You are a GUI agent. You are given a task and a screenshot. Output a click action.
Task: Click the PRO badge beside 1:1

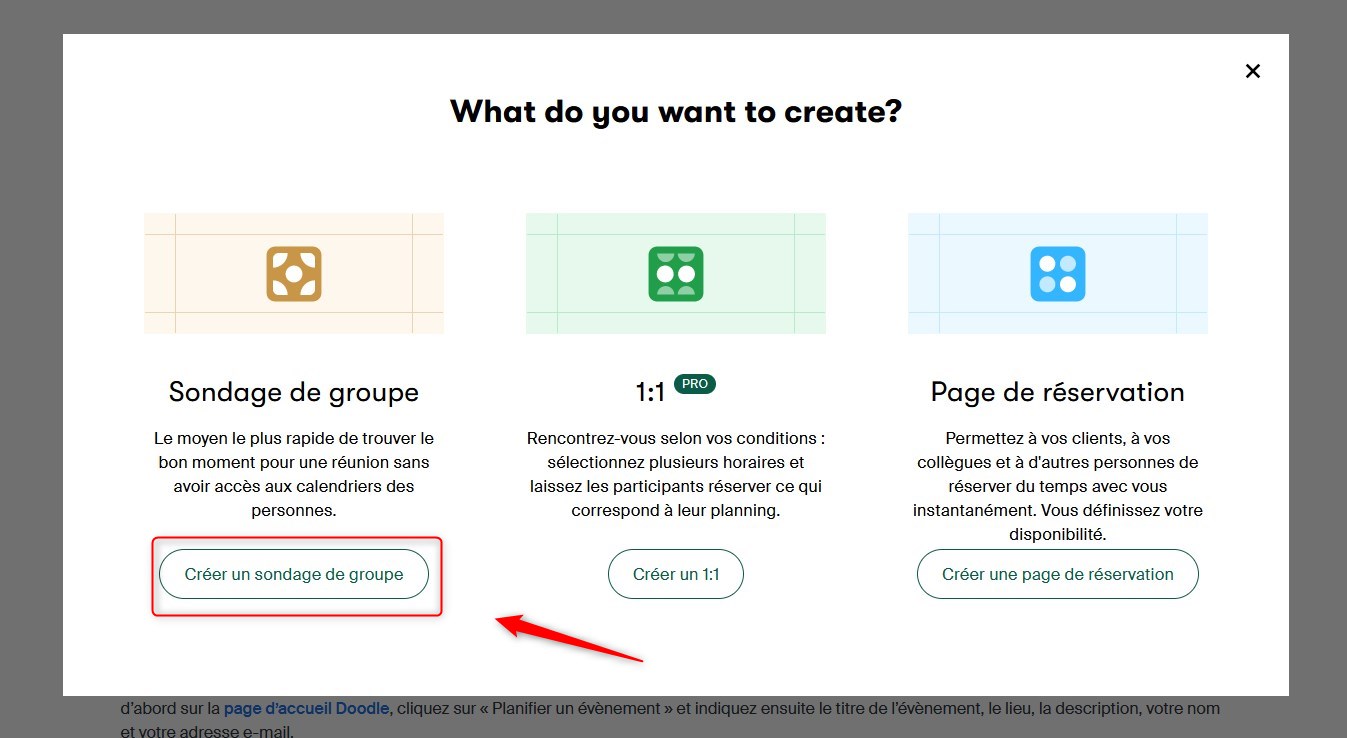point(695,384)
